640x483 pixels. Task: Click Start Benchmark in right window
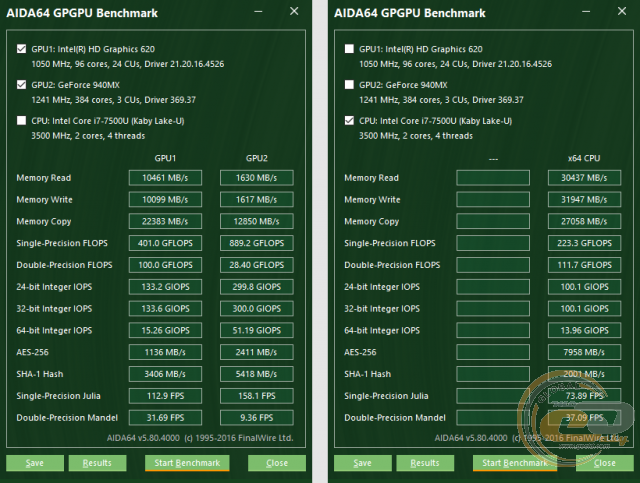point(515,463)
